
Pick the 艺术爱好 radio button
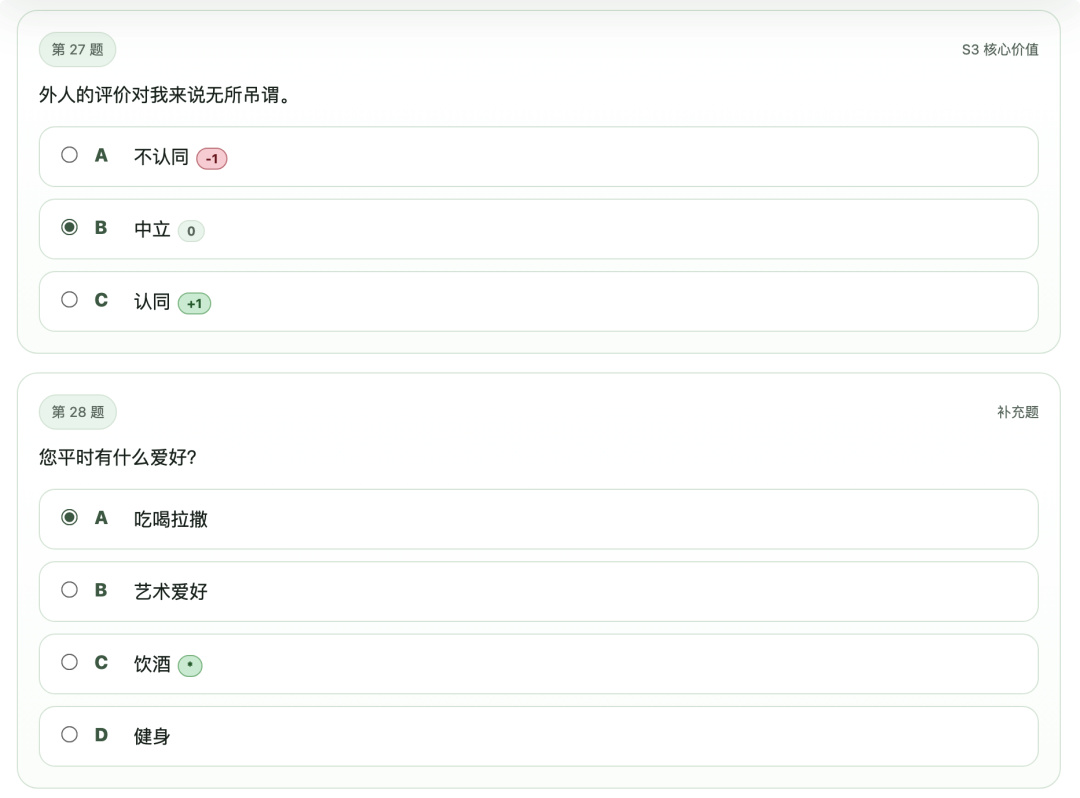click(x=69, y=590)
